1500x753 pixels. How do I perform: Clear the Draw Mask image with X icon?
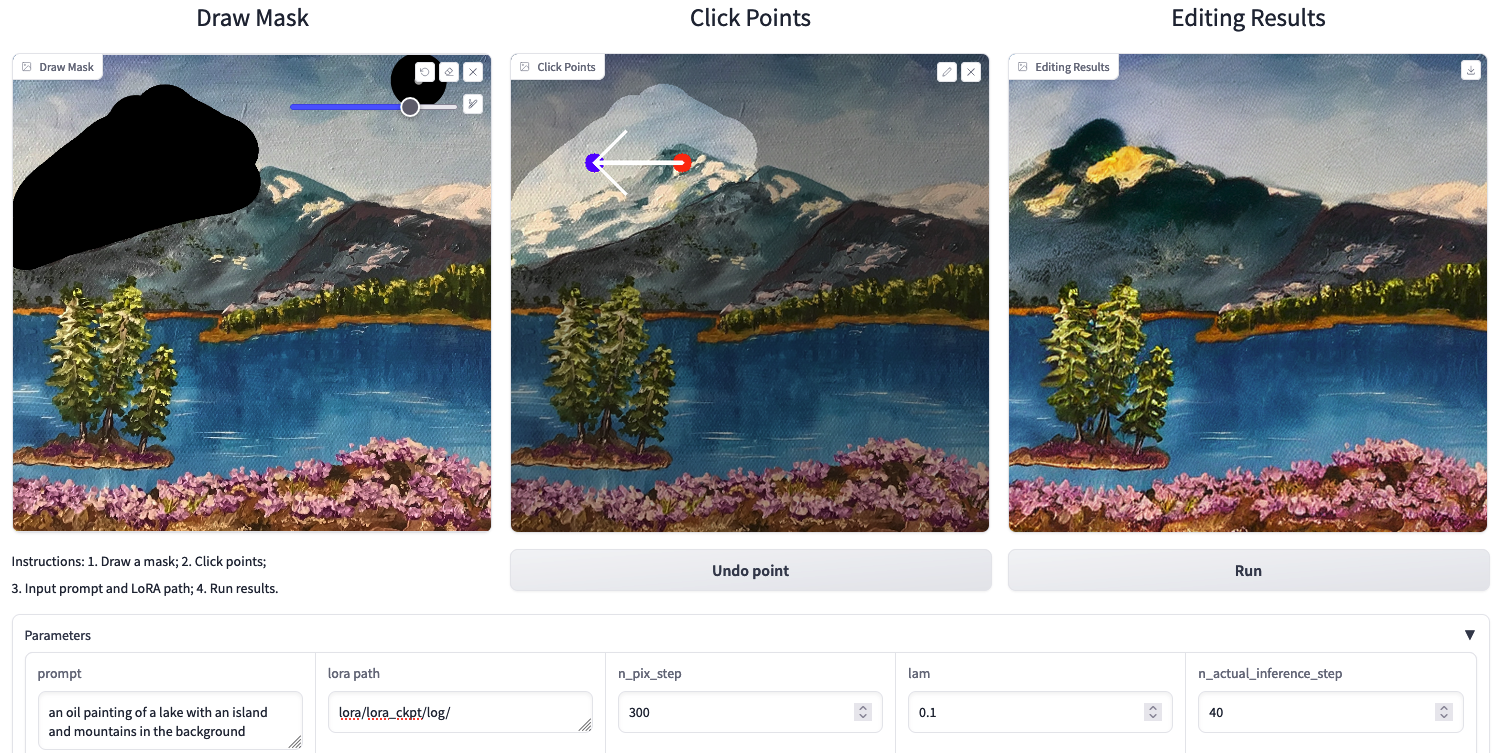tap(473, 72)
